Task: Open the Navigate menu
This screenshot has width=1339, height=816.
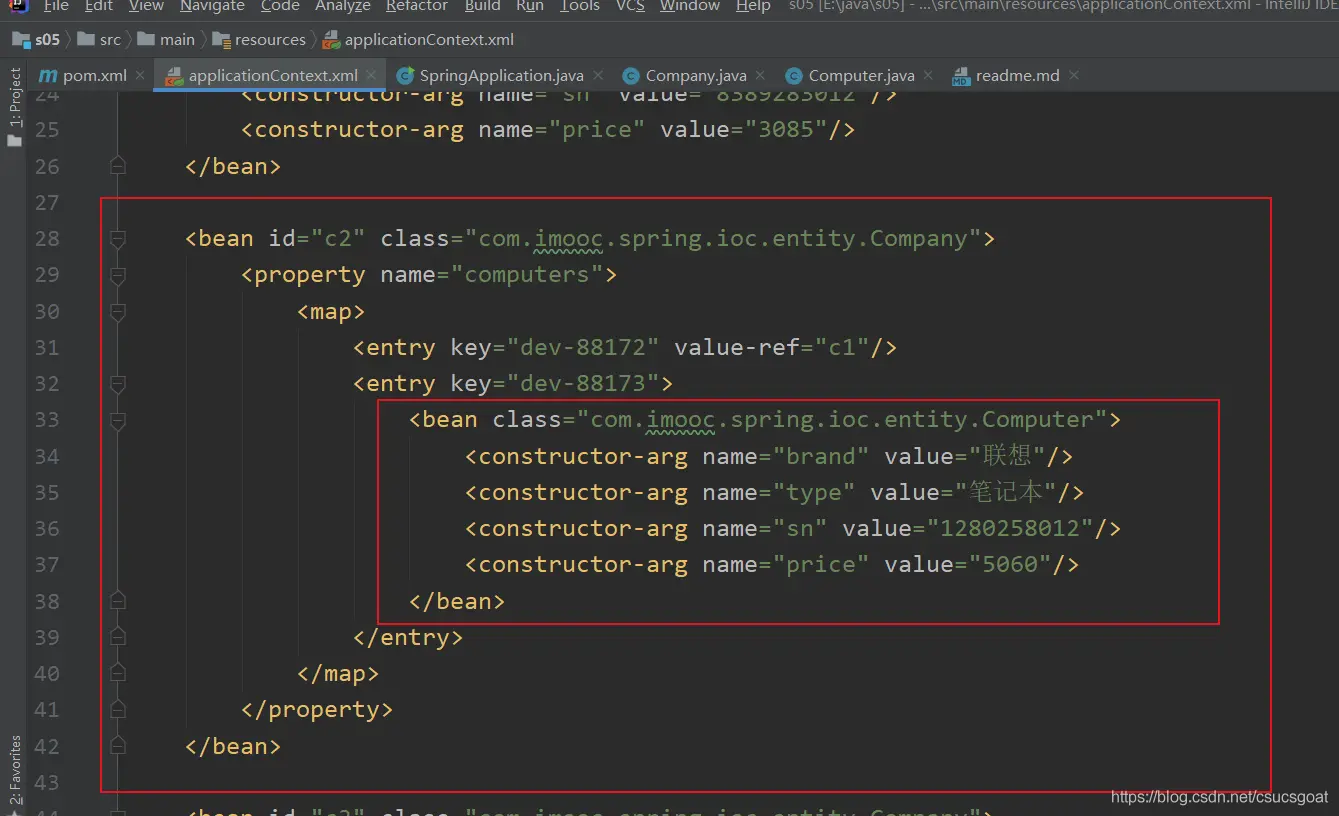Action: 212,6
